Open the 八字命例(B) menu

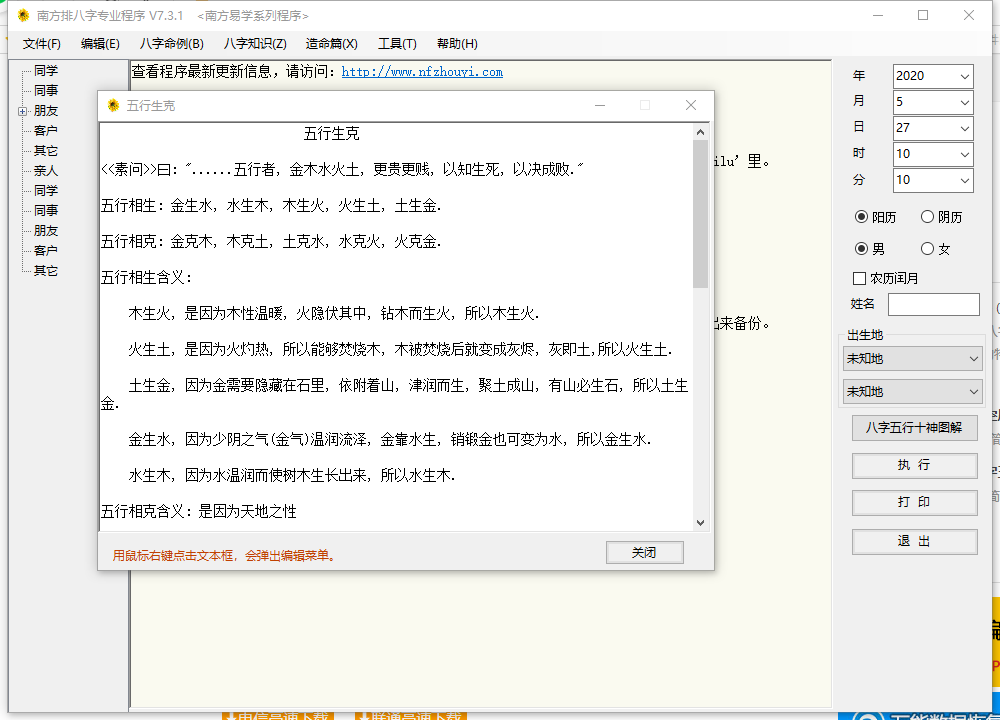171,44
